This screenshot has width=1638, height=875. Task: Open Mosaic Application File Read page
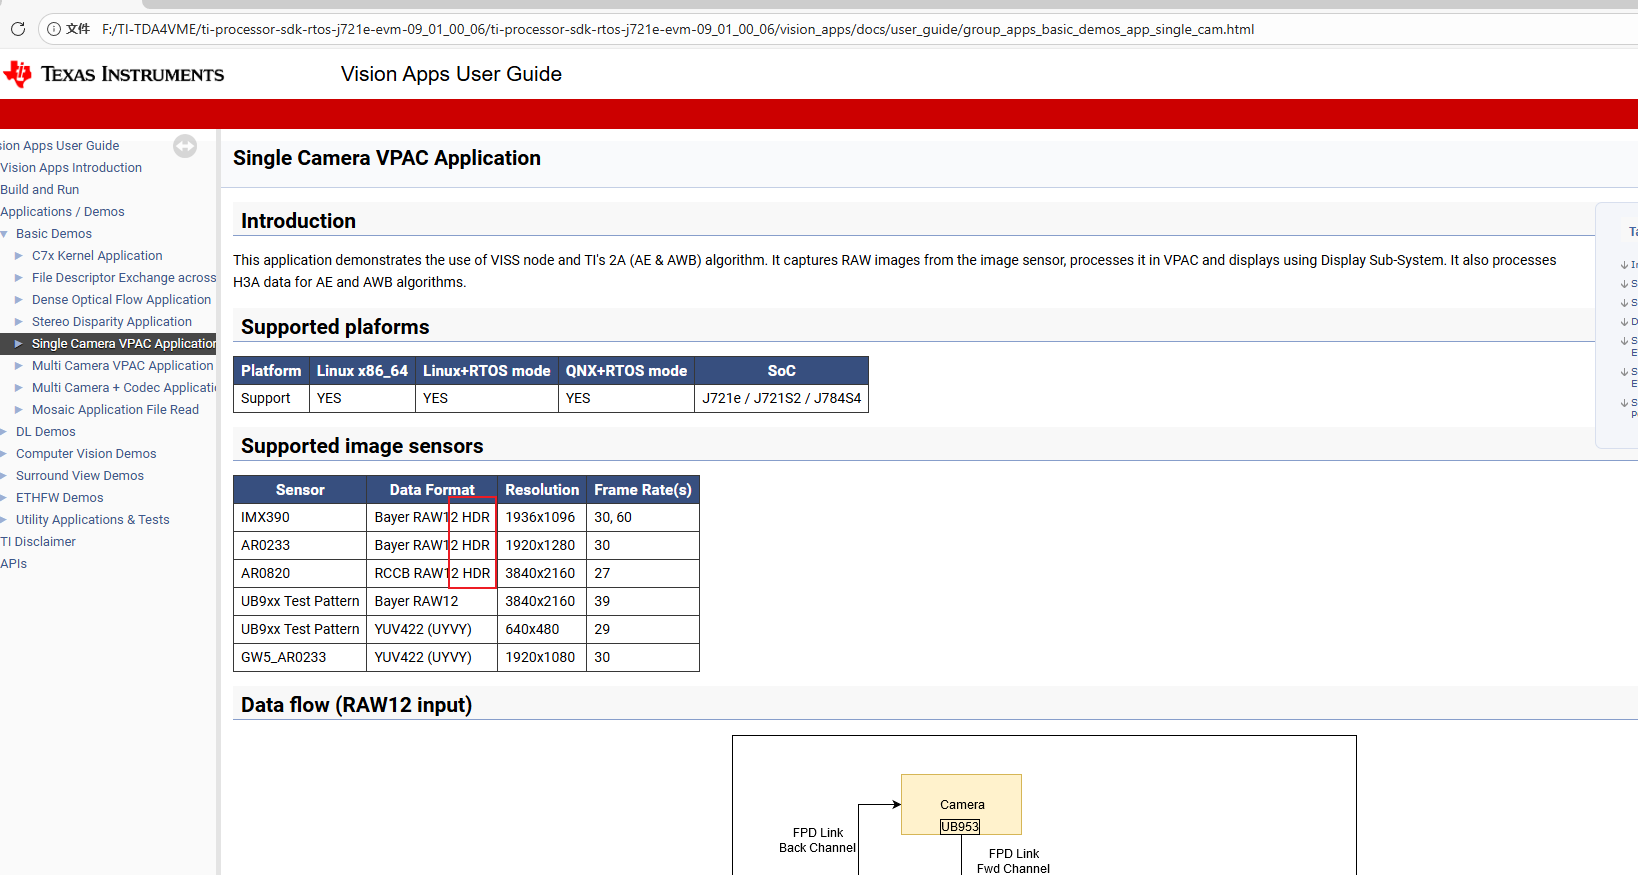(x=116, y=410)
